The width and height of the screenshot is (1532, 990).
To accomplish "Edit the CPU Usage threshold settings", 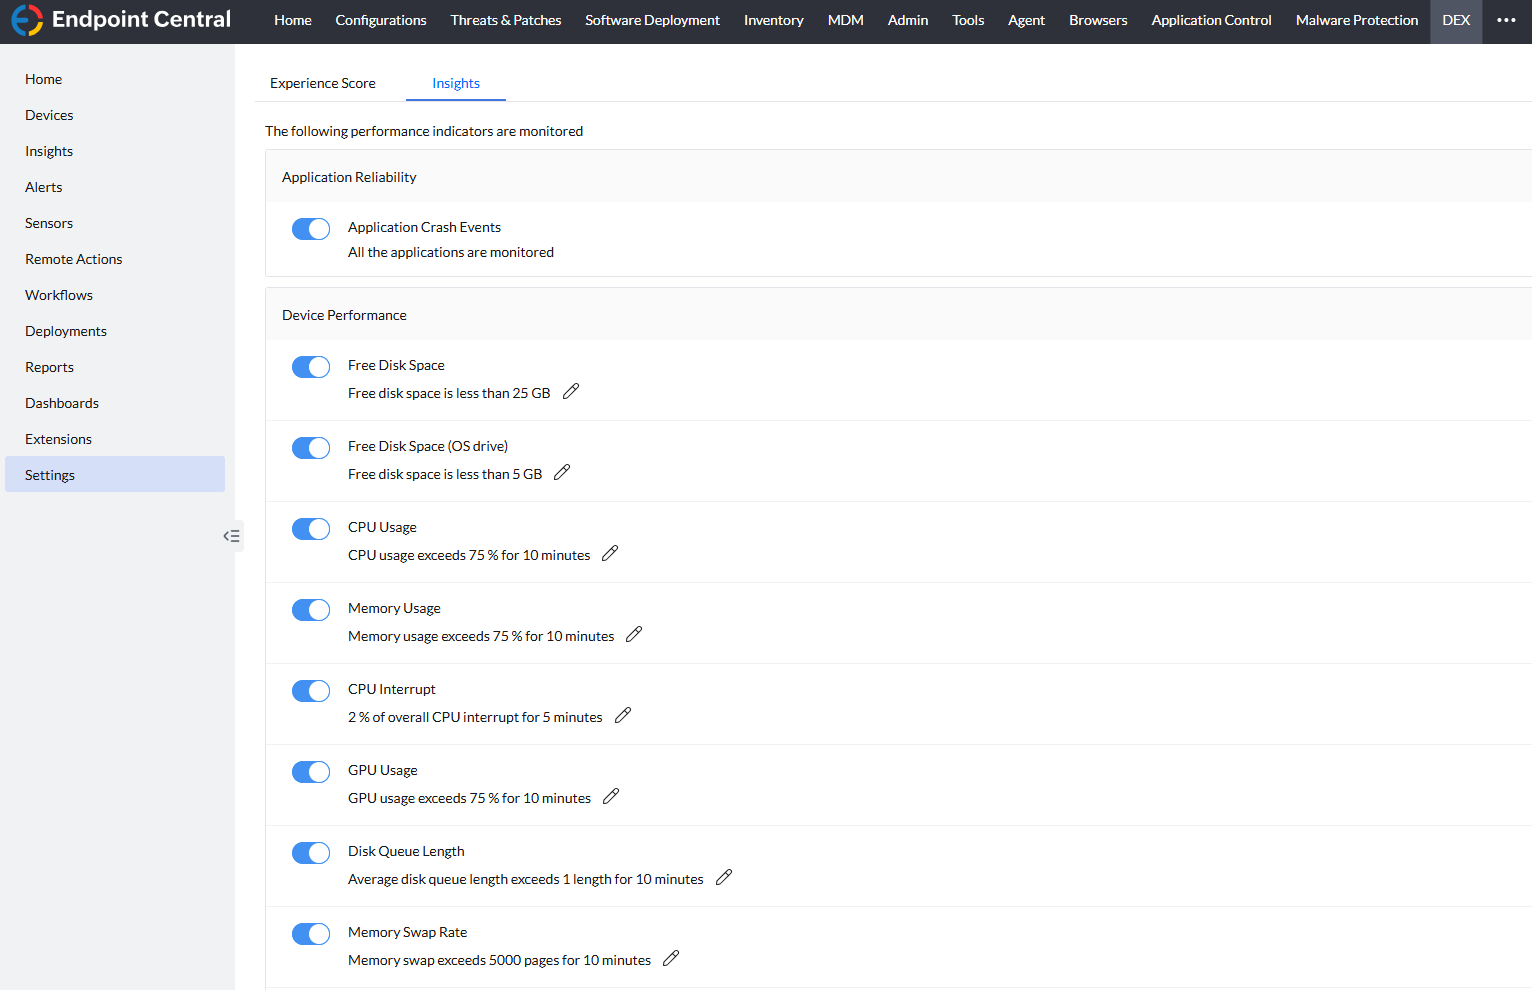I will (610, 552).
